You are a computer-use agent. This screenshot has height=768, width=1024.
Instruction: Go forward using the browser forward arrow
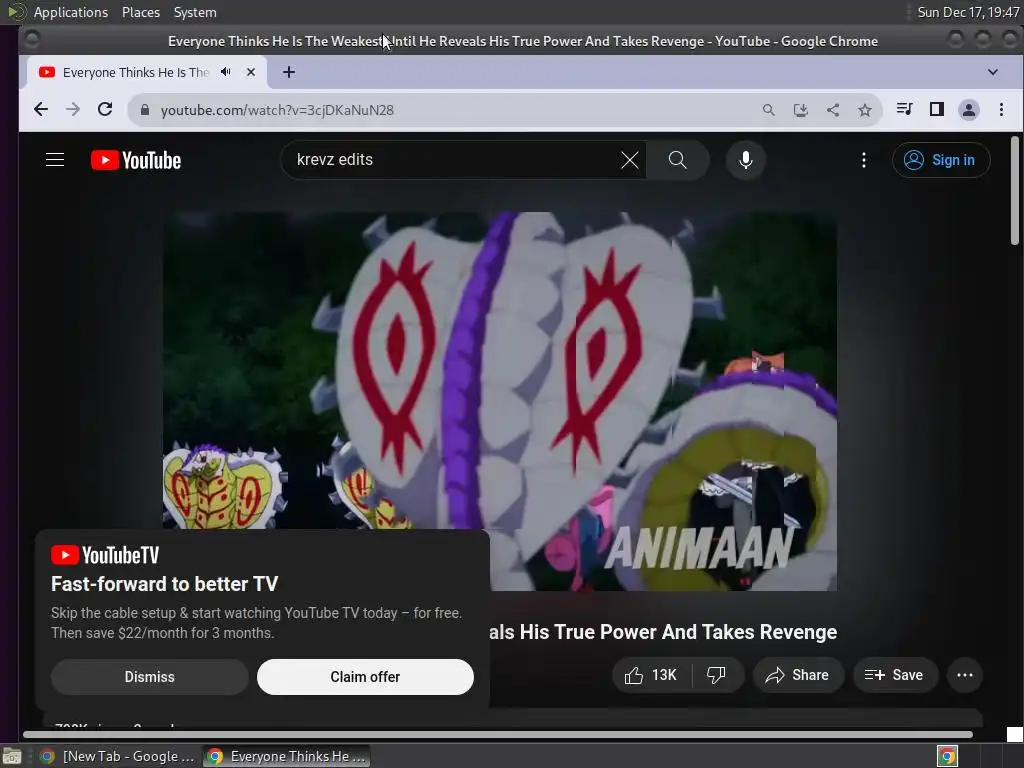(x=73, y=110)
